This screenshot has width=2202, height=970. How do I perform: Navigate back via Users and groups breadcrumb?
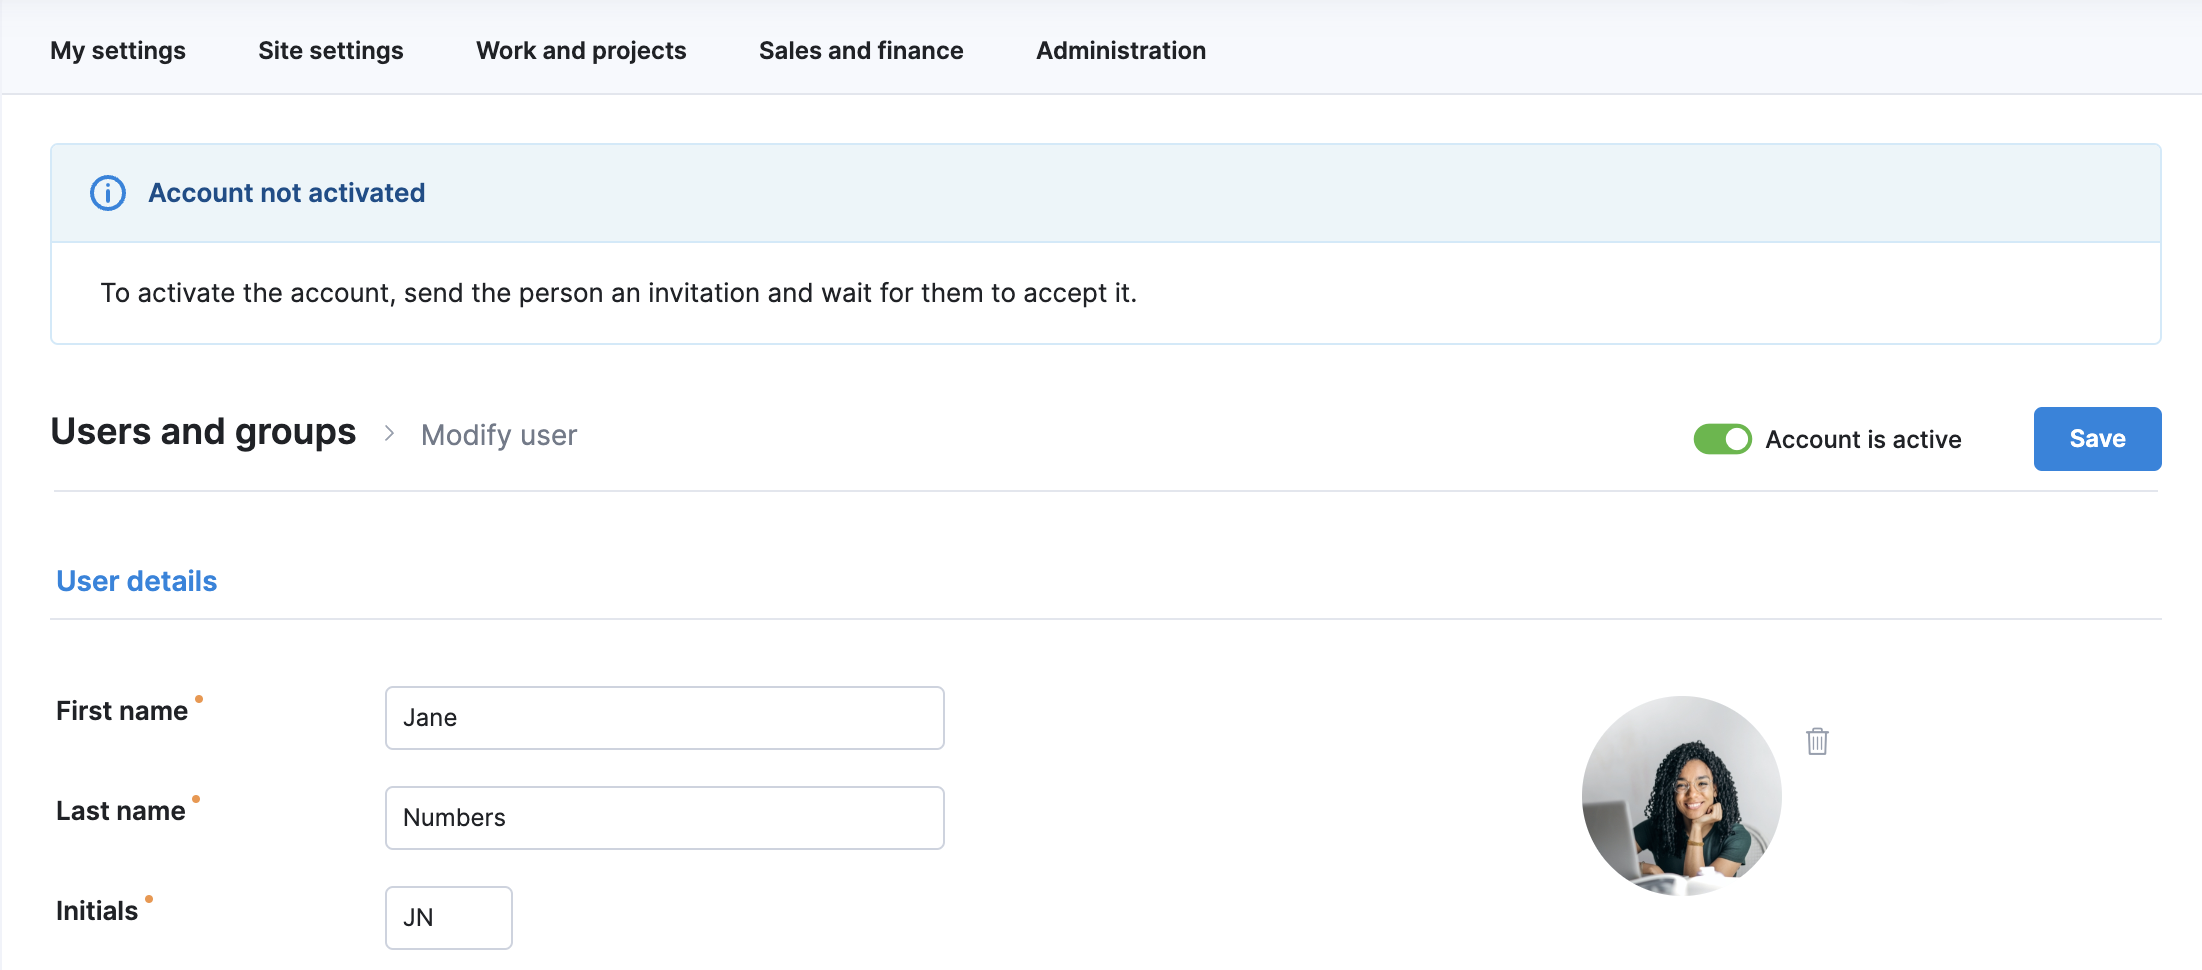[203, 432]
